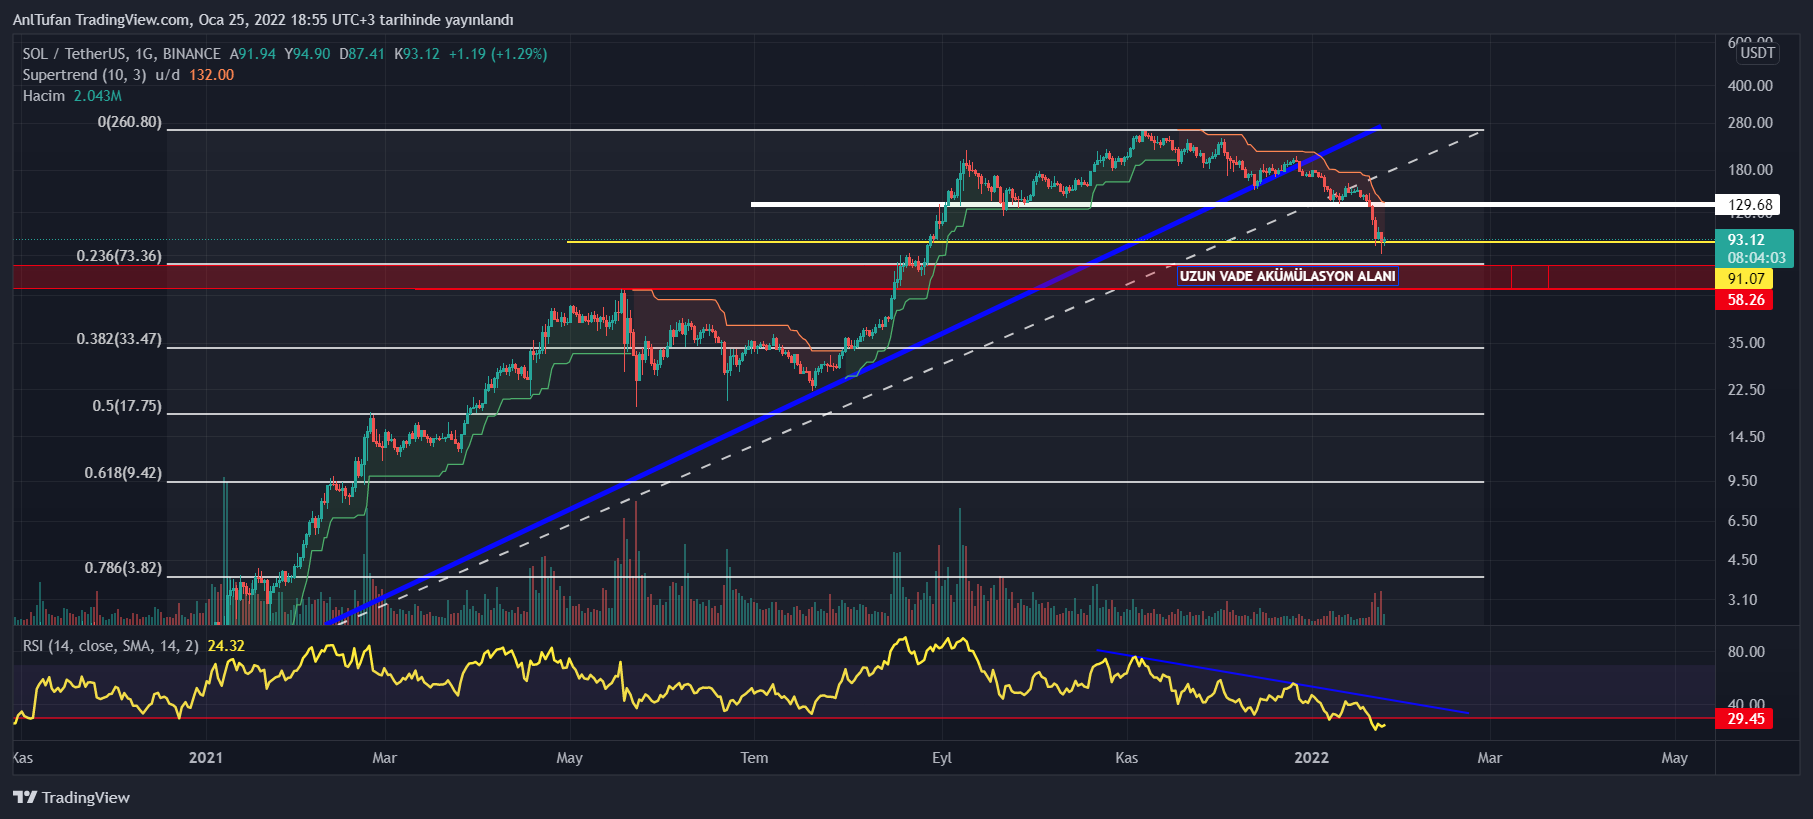Image resolution: width=1813 pixels, height=819 pixels.
Task: Click the RSI value "24.32" in the legend
Action: click(226, 646)
